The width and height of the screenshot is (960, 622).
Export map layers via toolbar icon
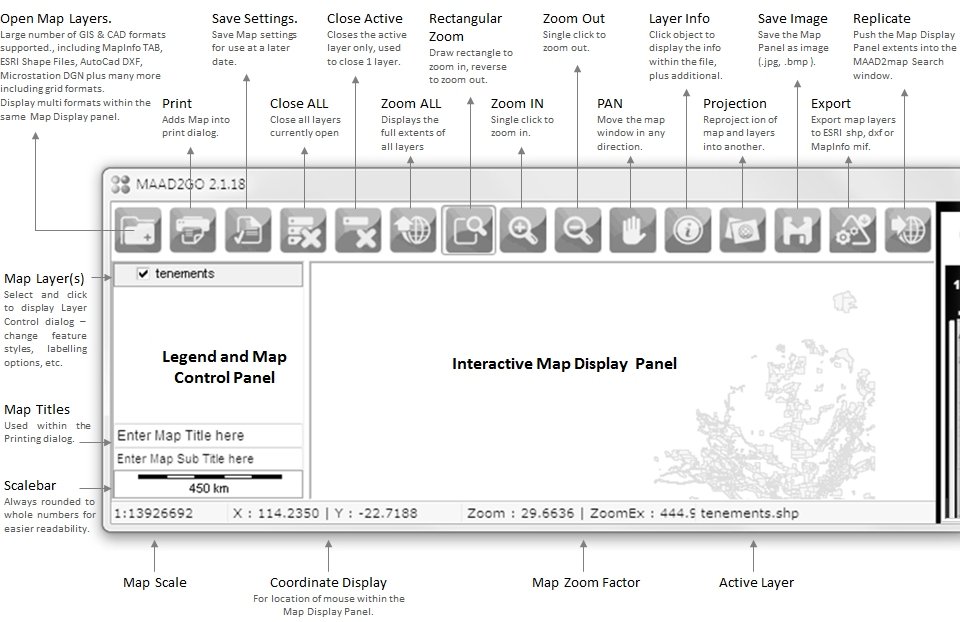tap(853, 230)
